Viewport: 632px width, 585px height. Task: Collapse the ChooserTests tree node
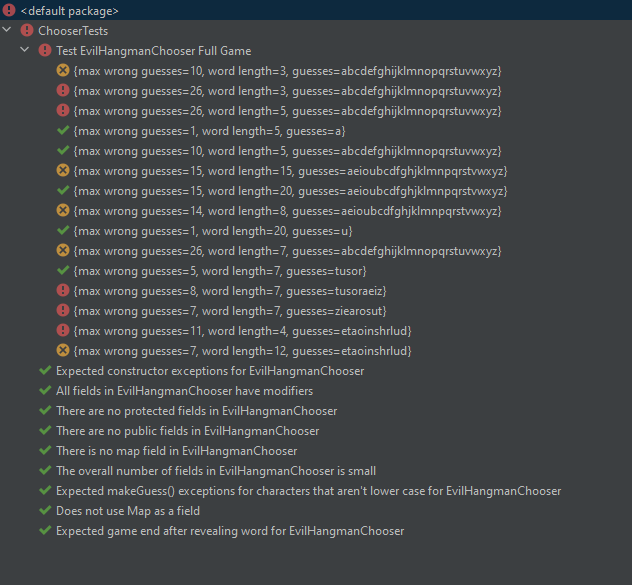pos(9,30)
